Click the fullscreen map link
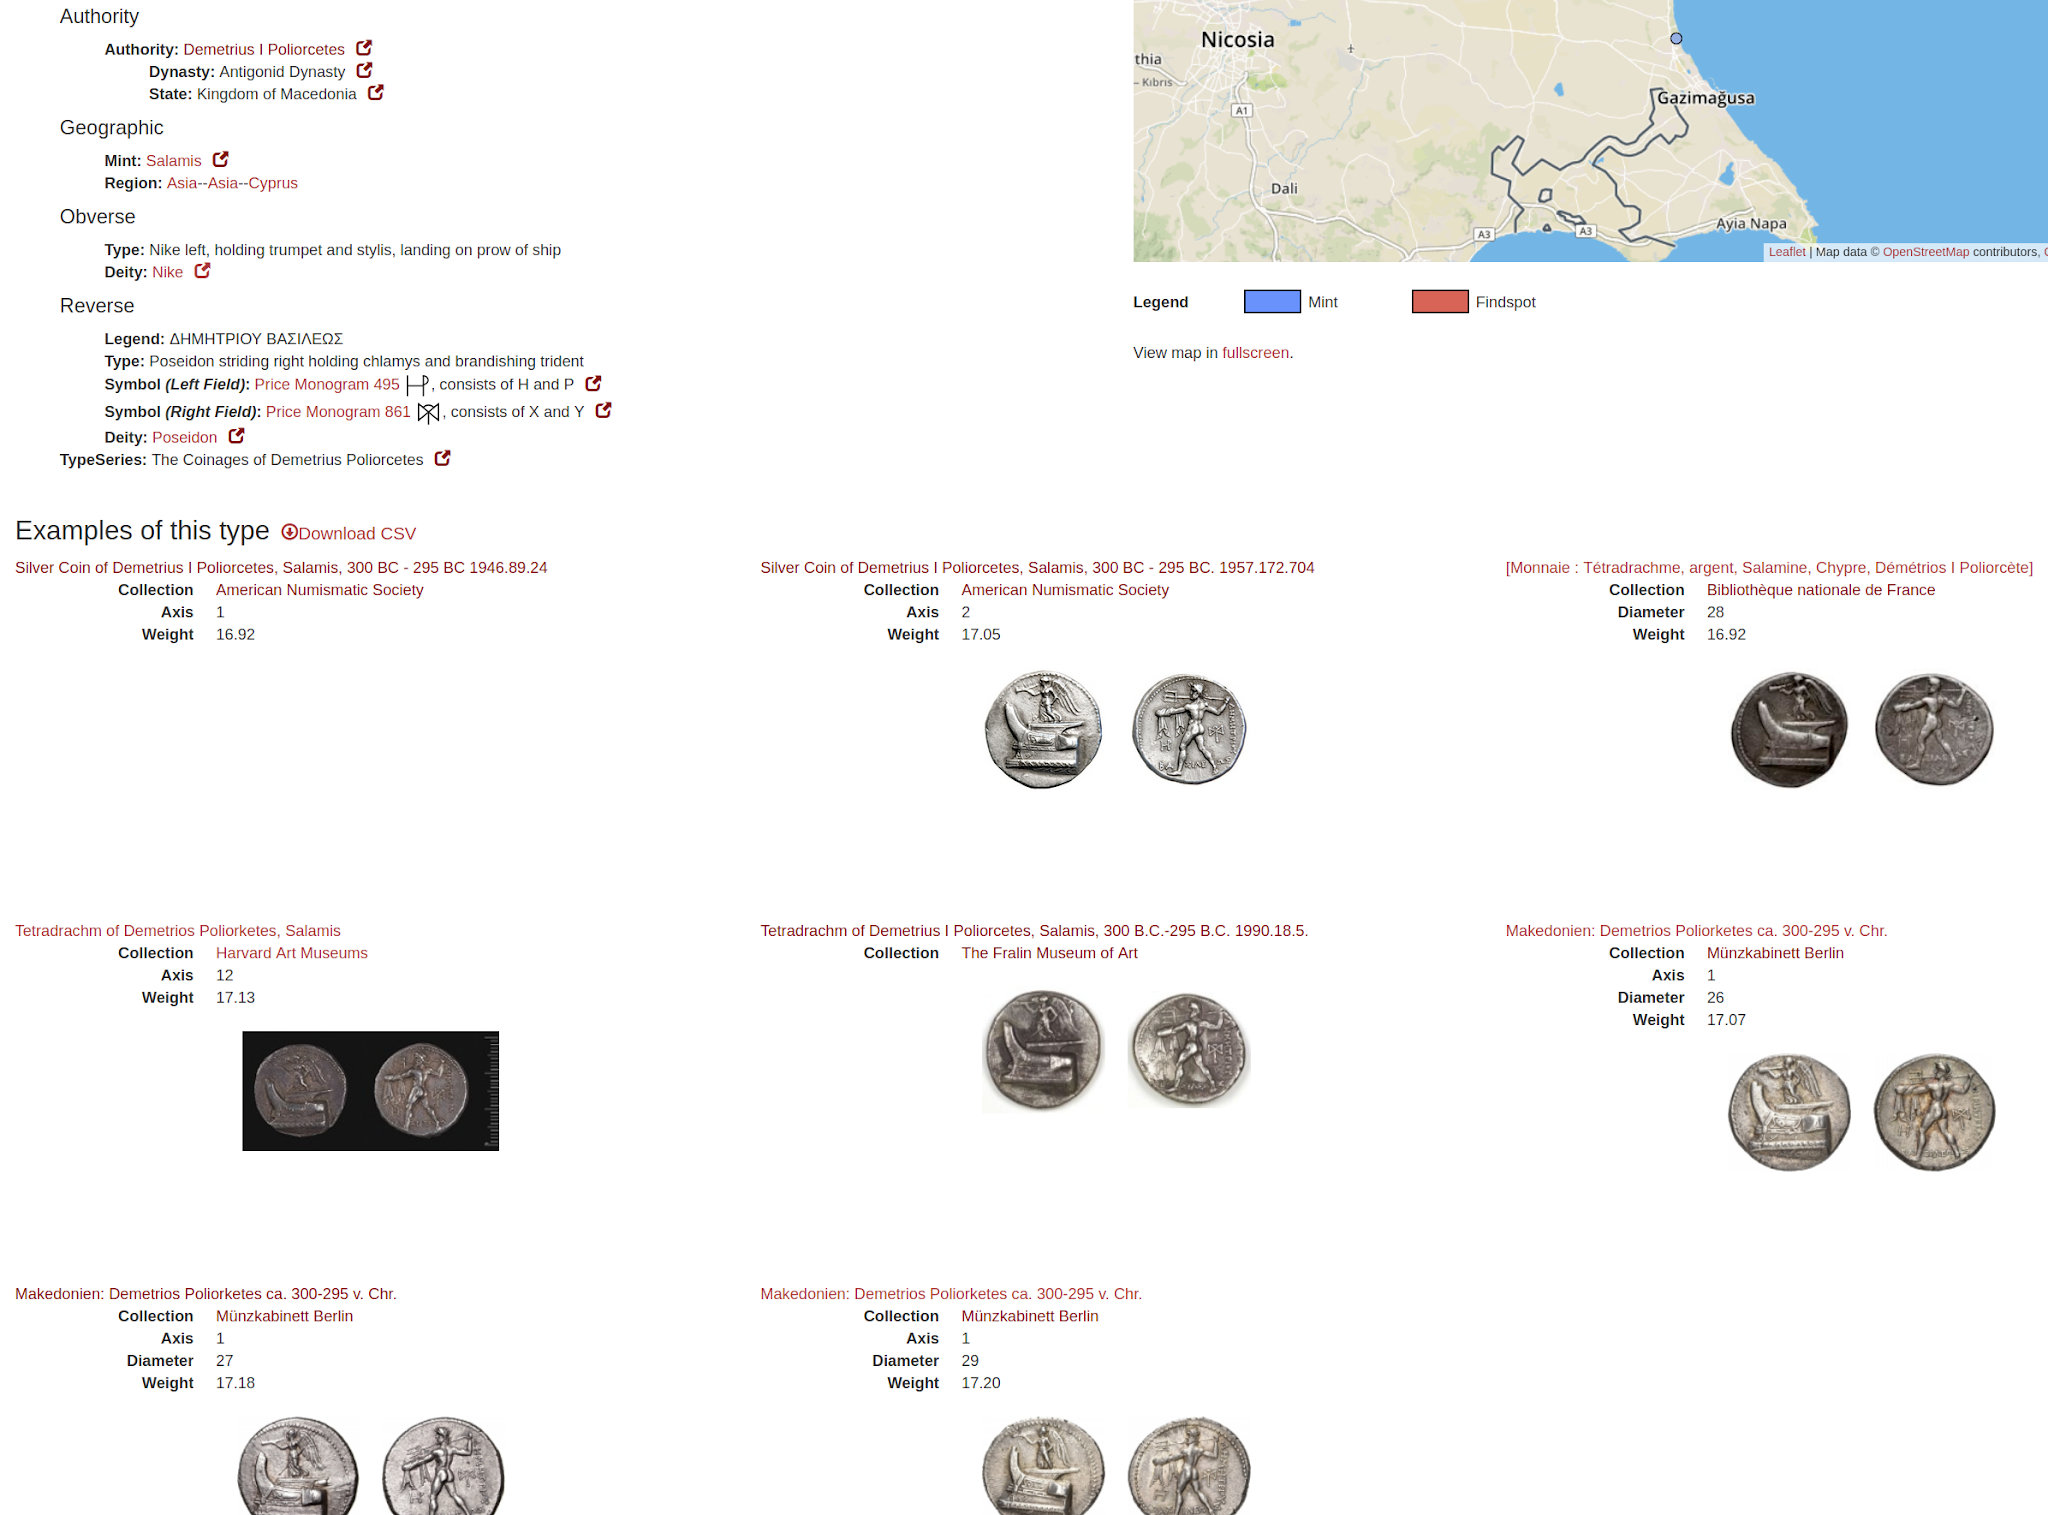Viewport: 2048px width, 1515px height. (x=1255, y=353)
